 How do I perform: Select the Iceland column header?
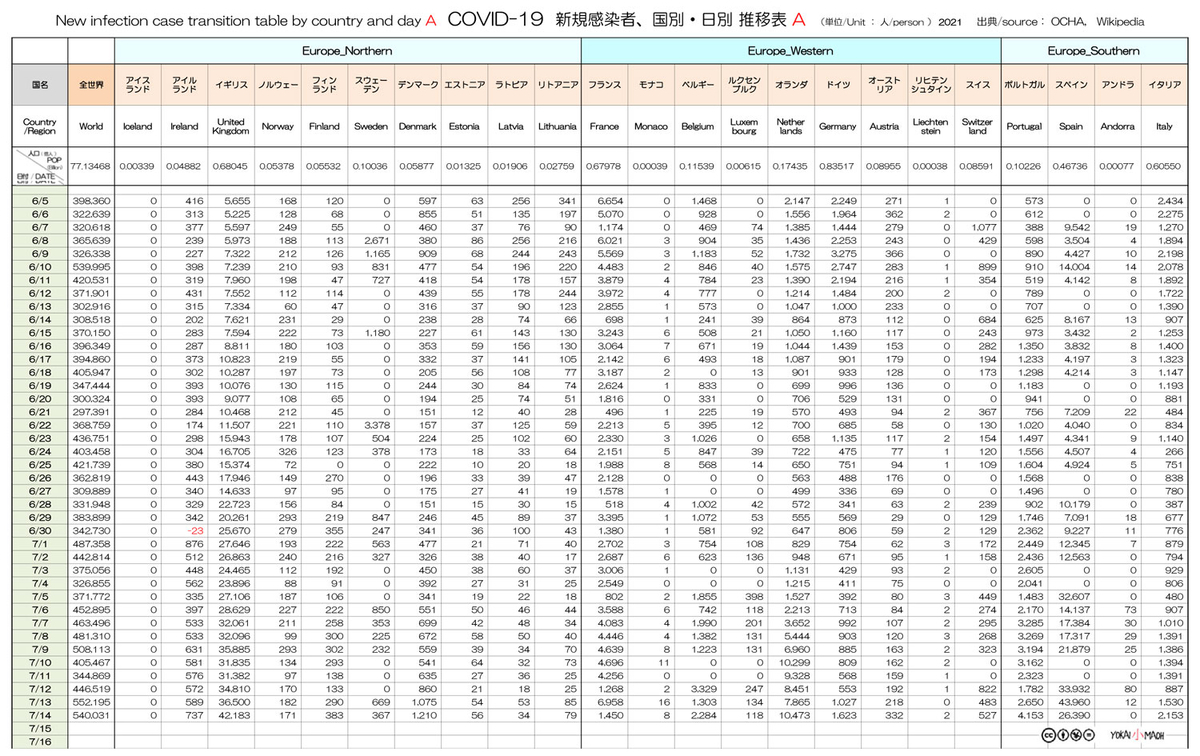click(x=137, y=127)
